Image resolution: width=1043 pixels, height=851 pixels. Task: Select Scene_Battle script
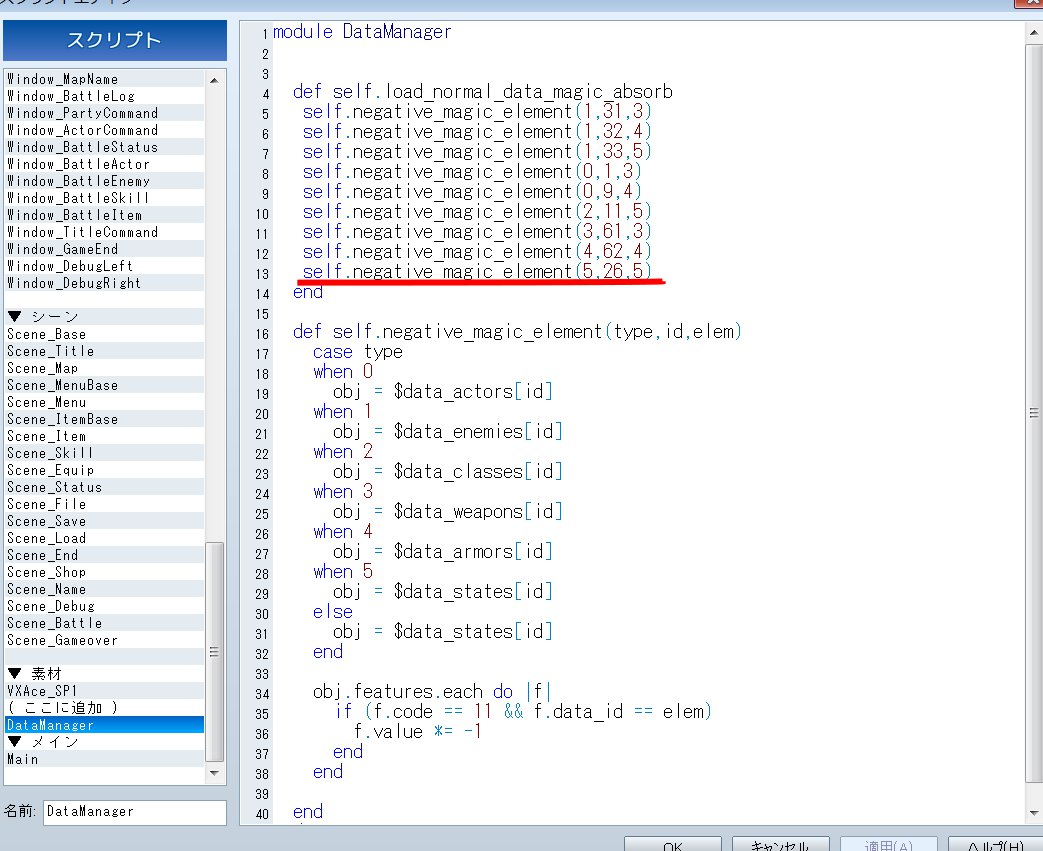(104, 623)
